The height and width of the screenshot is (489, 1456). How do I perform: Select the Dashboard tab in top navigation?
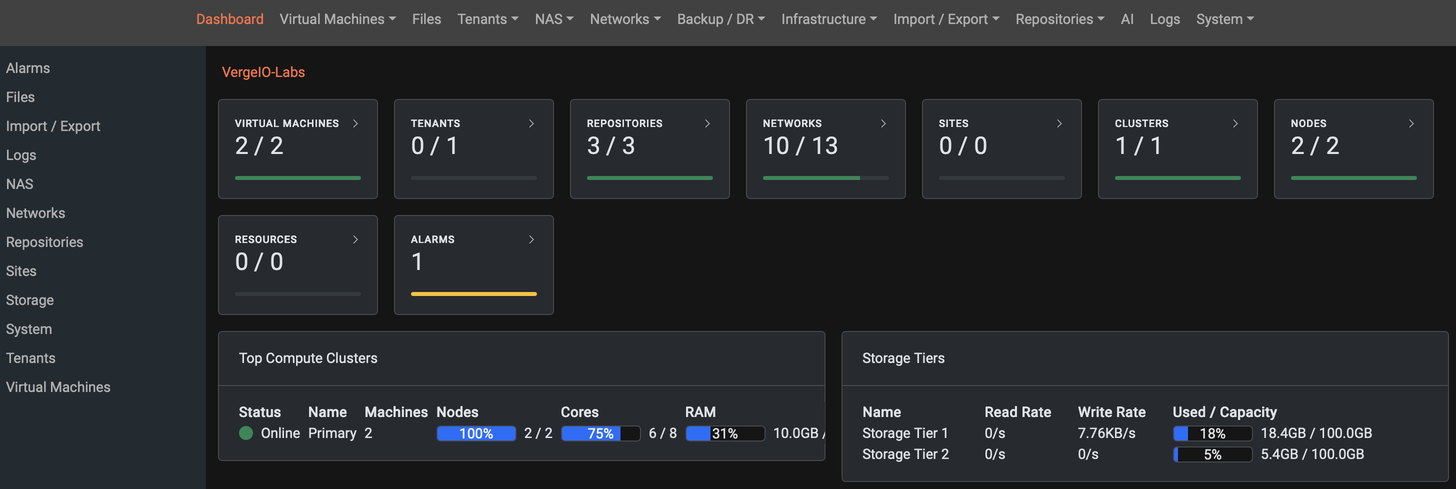coord(230,19)
